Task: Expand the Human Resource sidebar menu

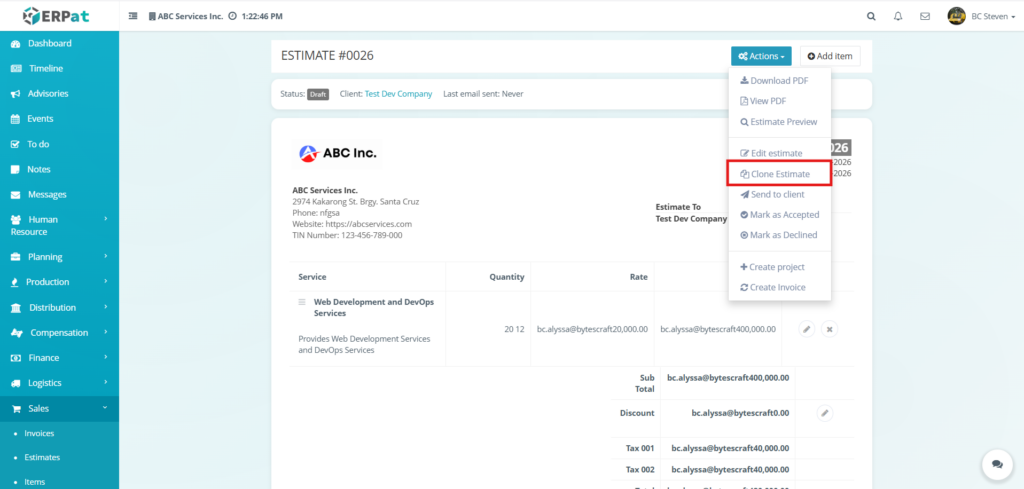Action: (58, 225)
